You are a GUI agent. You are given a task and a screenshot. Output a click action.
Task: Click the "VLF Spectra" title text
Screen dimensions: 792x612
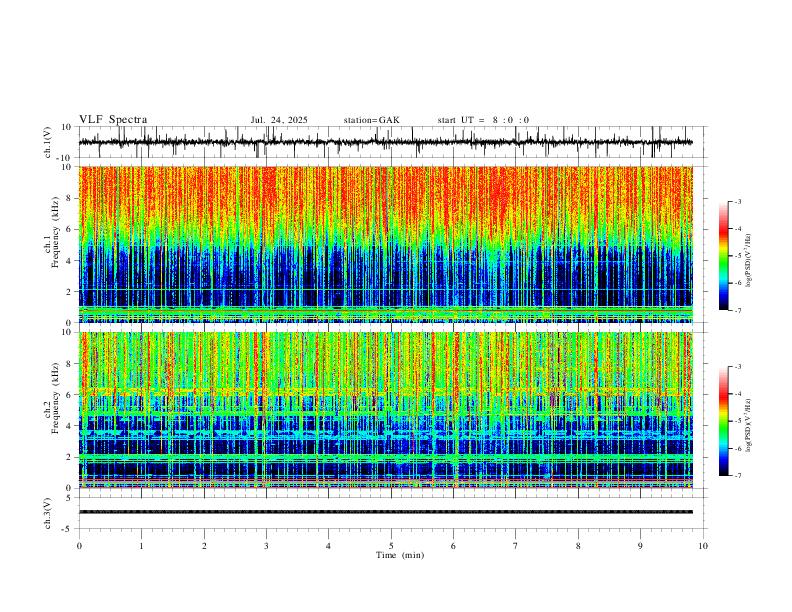(113, 119)
